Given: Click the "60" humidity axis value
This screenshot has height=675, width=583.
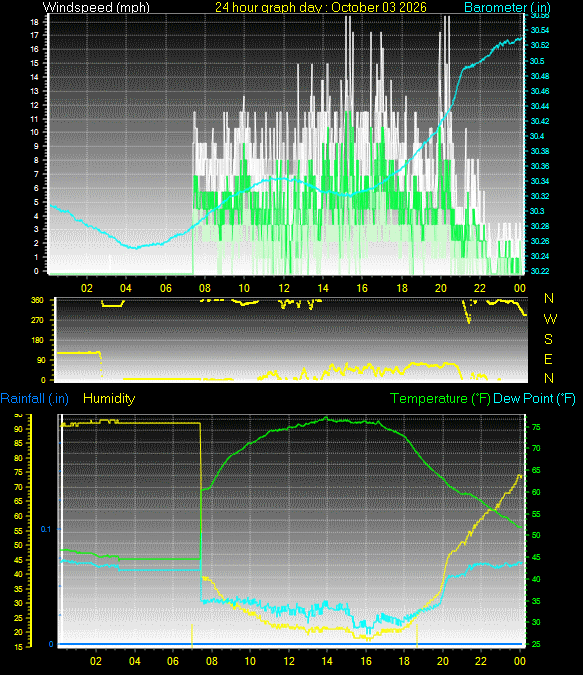Looking at the screenshot, I should pos(18,516).
